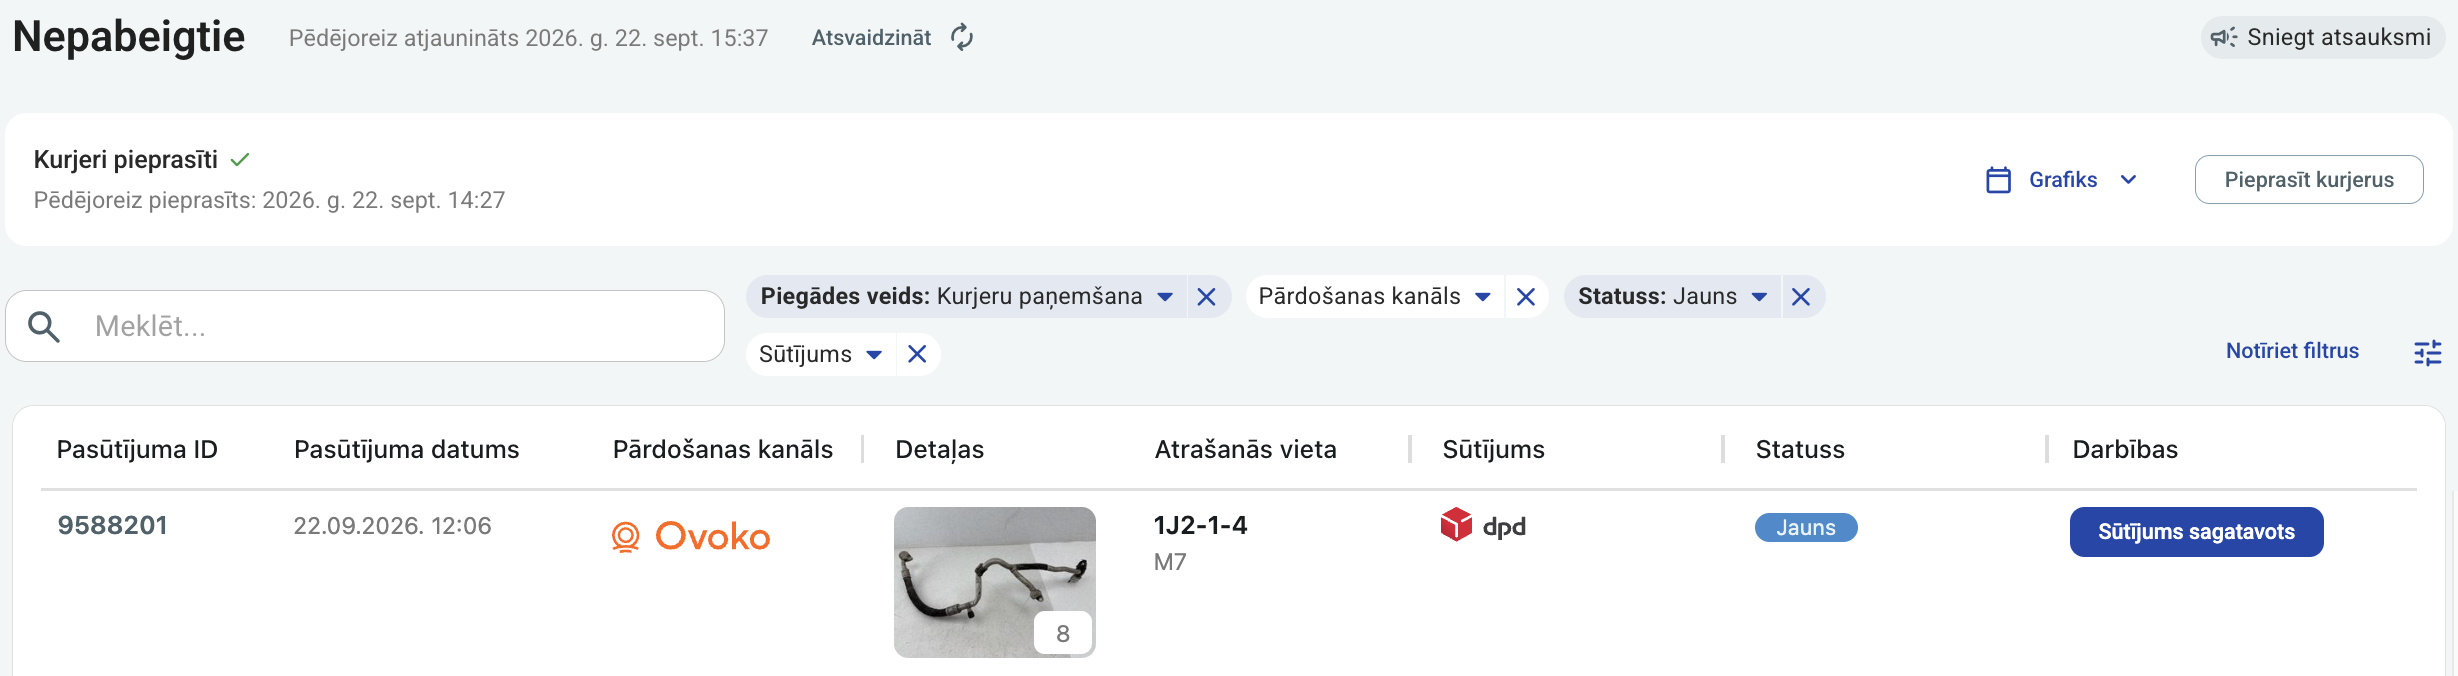The width and height of the screenshot is (2458, 676).
Task: Focus the Meklēt search field
Action: click(x=365, y=326)
